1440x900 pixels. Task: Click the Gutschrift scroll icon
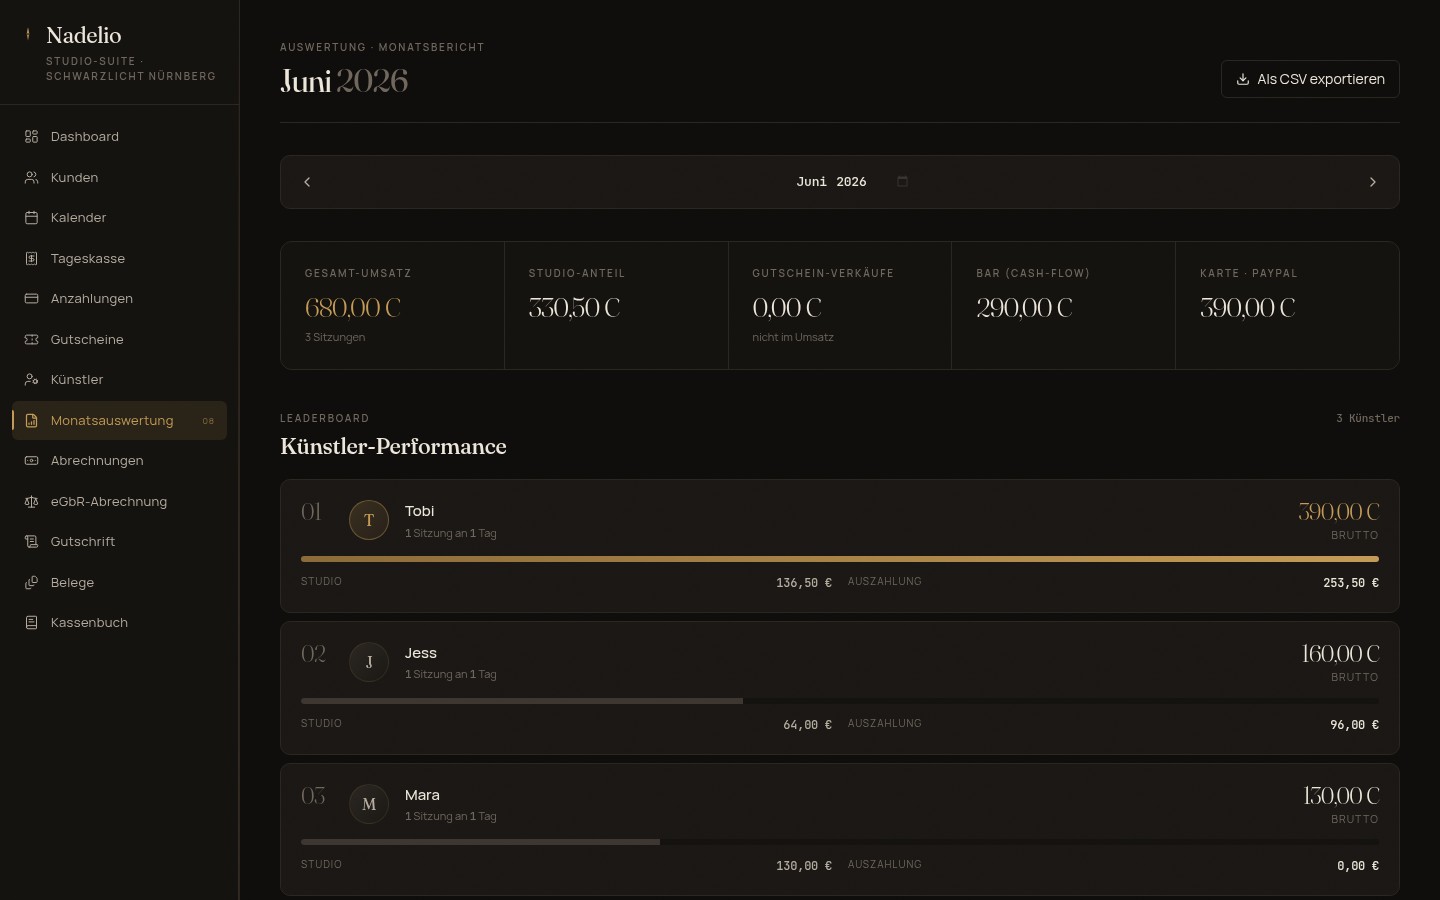(x=31, y=542)
